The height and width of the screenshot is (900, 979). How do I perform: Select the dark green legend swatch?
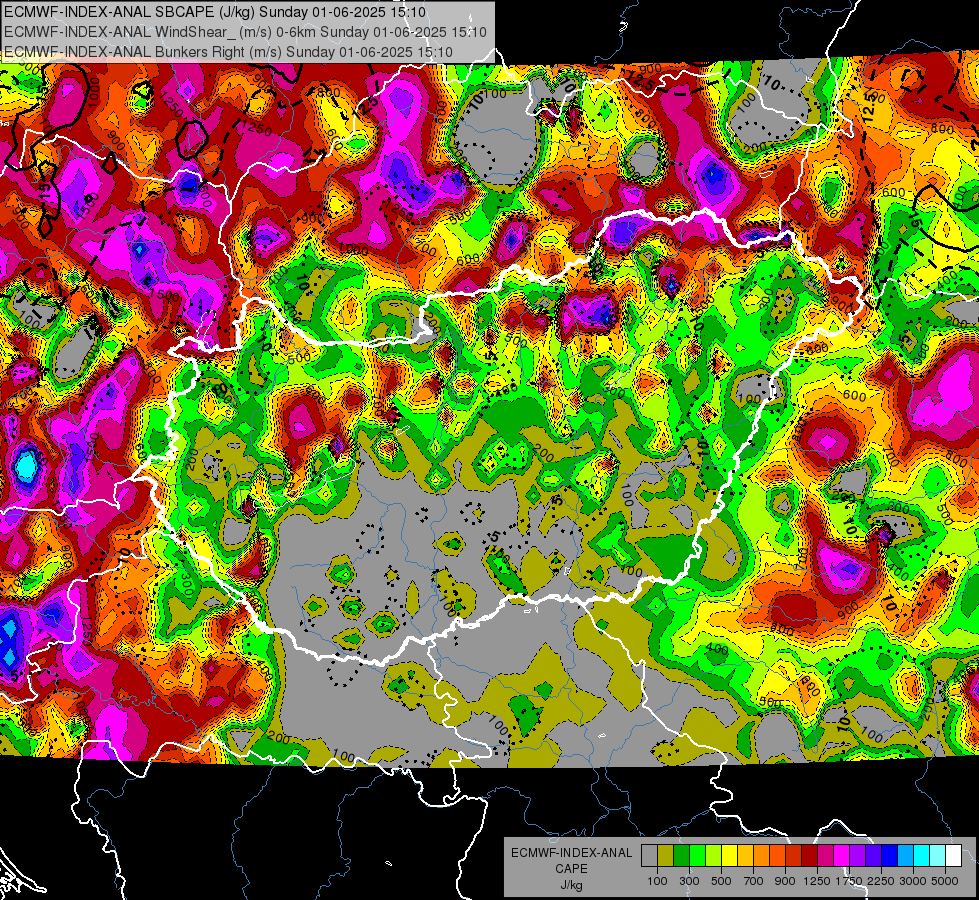click(x=682, y=855)
